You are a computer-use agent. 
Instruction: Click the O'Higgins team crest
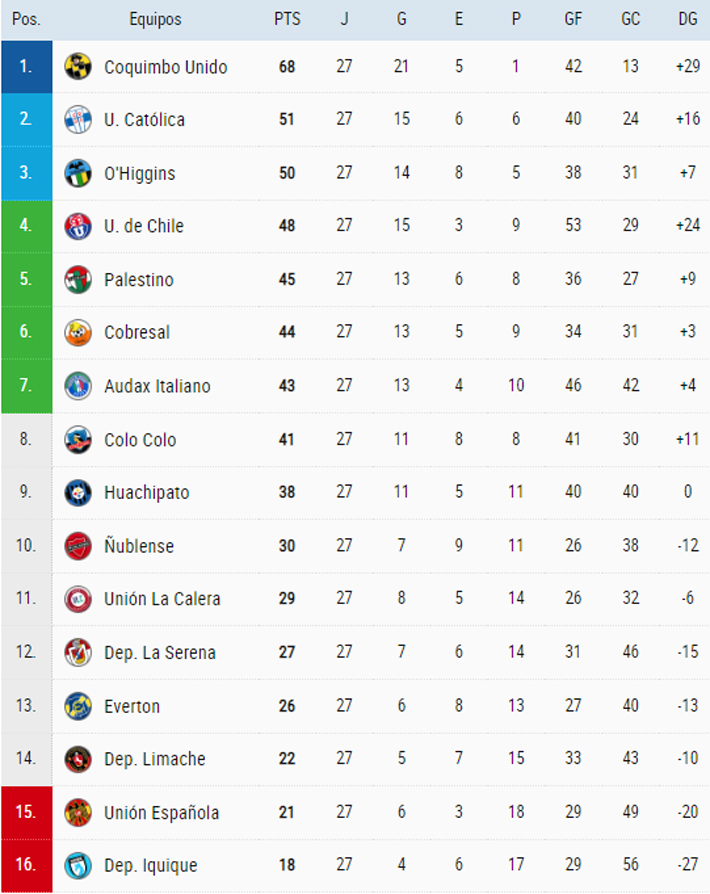[77, 173]
